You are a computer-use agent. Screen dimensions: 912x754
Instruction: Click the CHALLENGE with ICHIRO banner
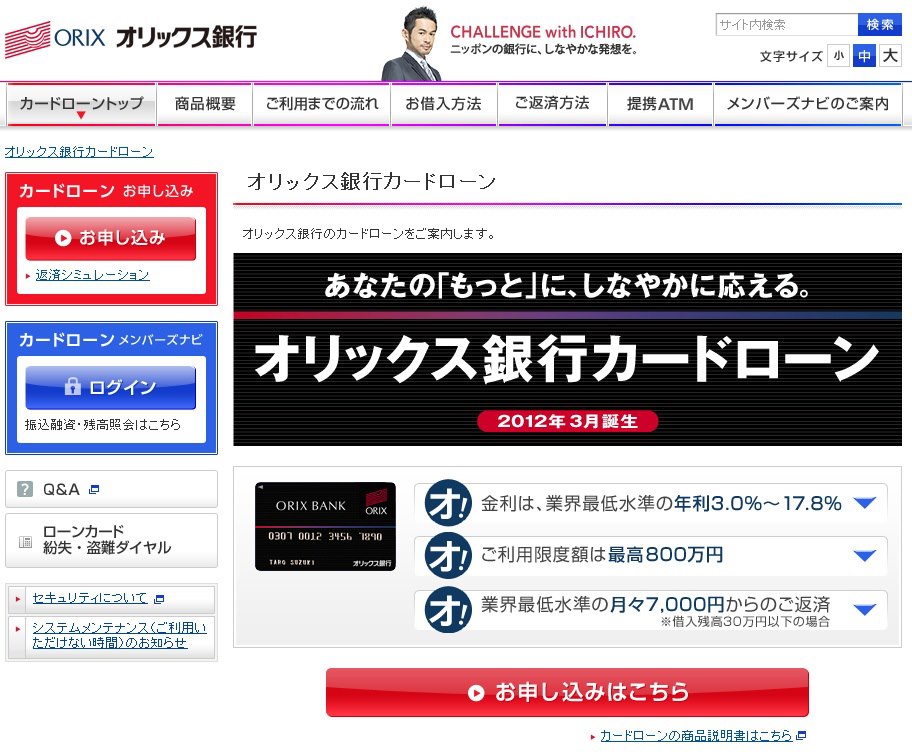(509, 44)
